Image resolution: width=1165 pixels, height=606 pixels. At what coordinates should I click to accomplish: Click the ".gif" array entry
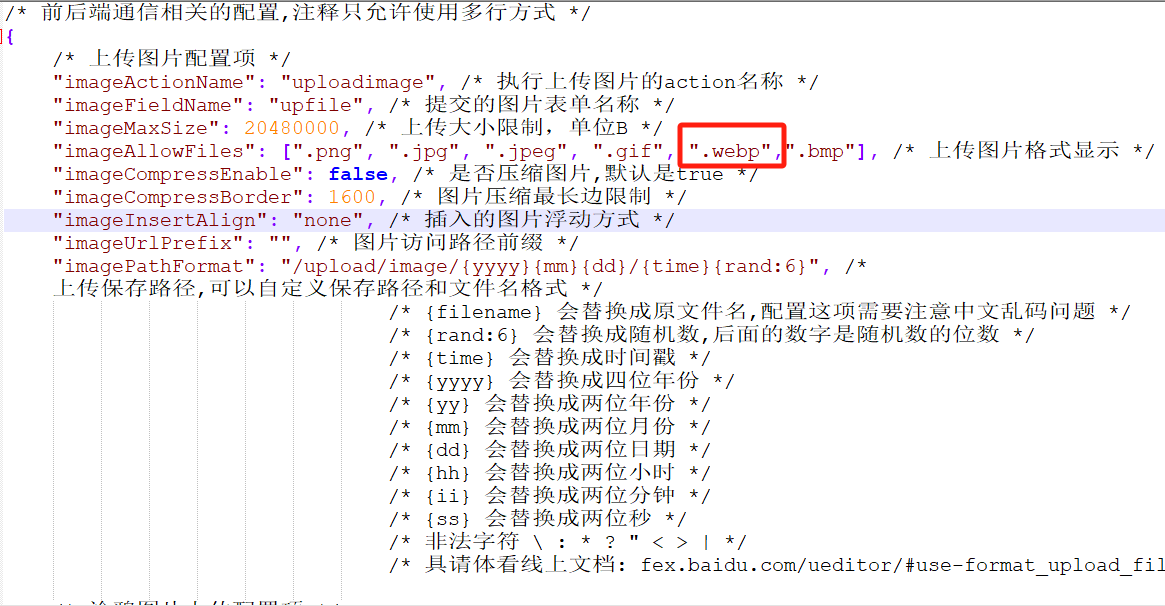[x=627, y=152]
